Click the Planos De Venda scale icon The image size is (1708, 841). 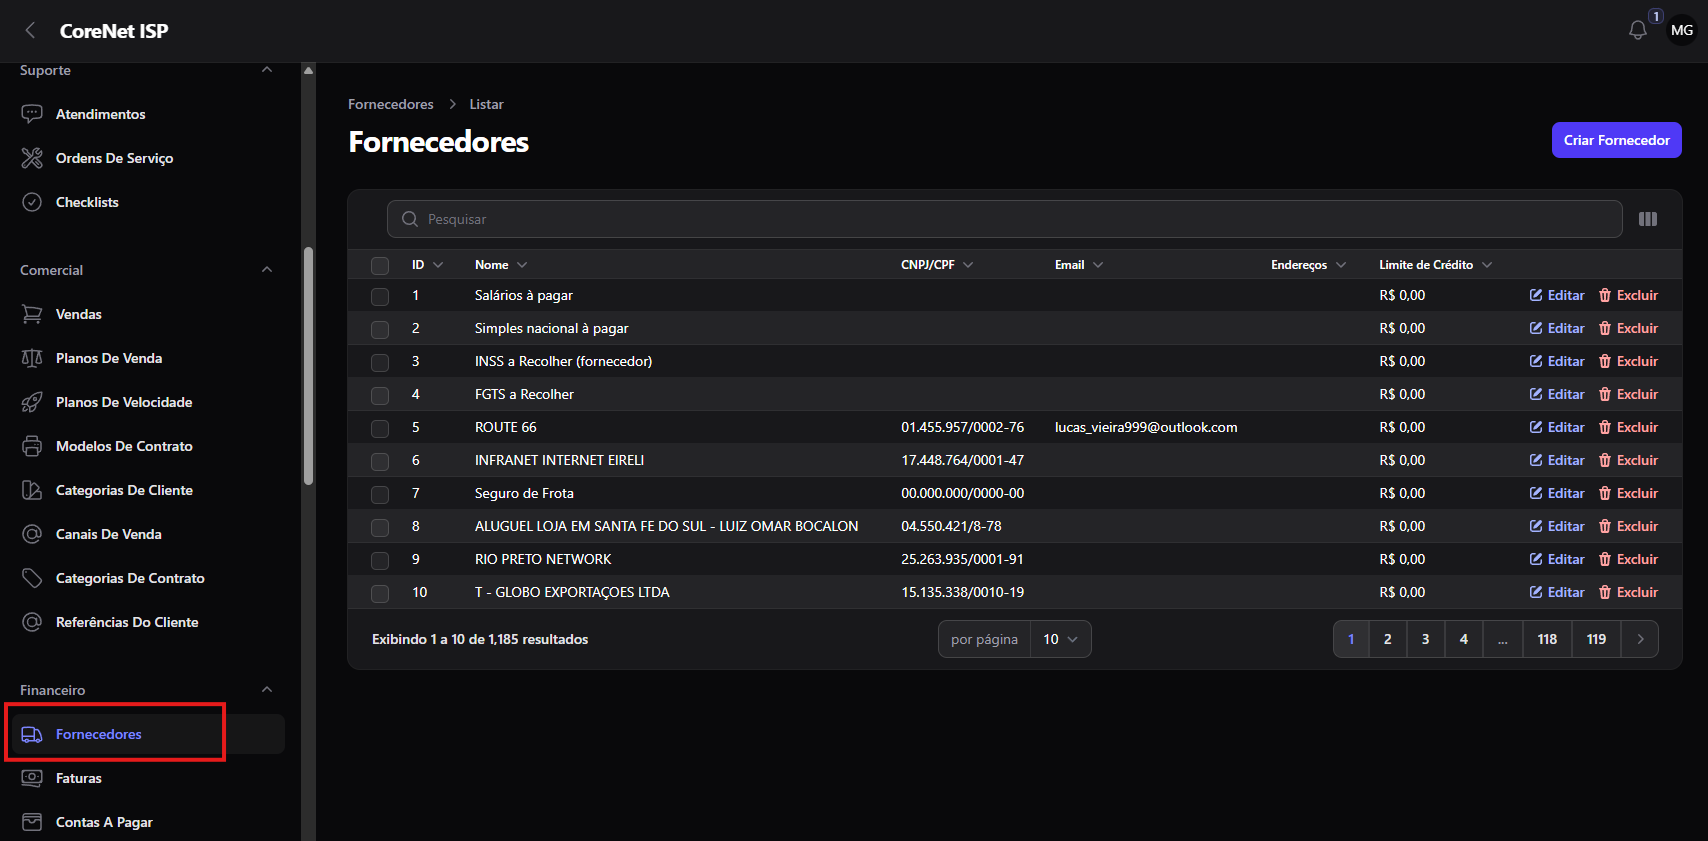[x=32, y=358]
